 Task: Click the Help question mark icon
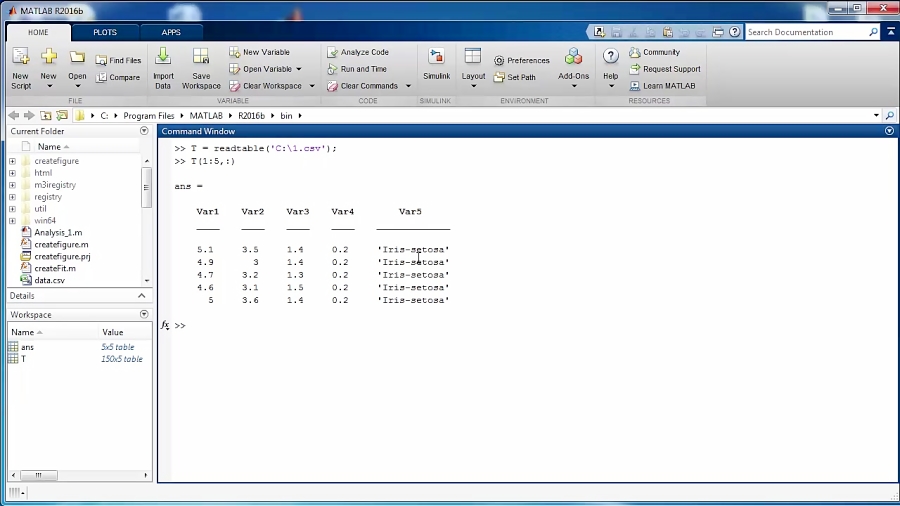pos(611,56)
